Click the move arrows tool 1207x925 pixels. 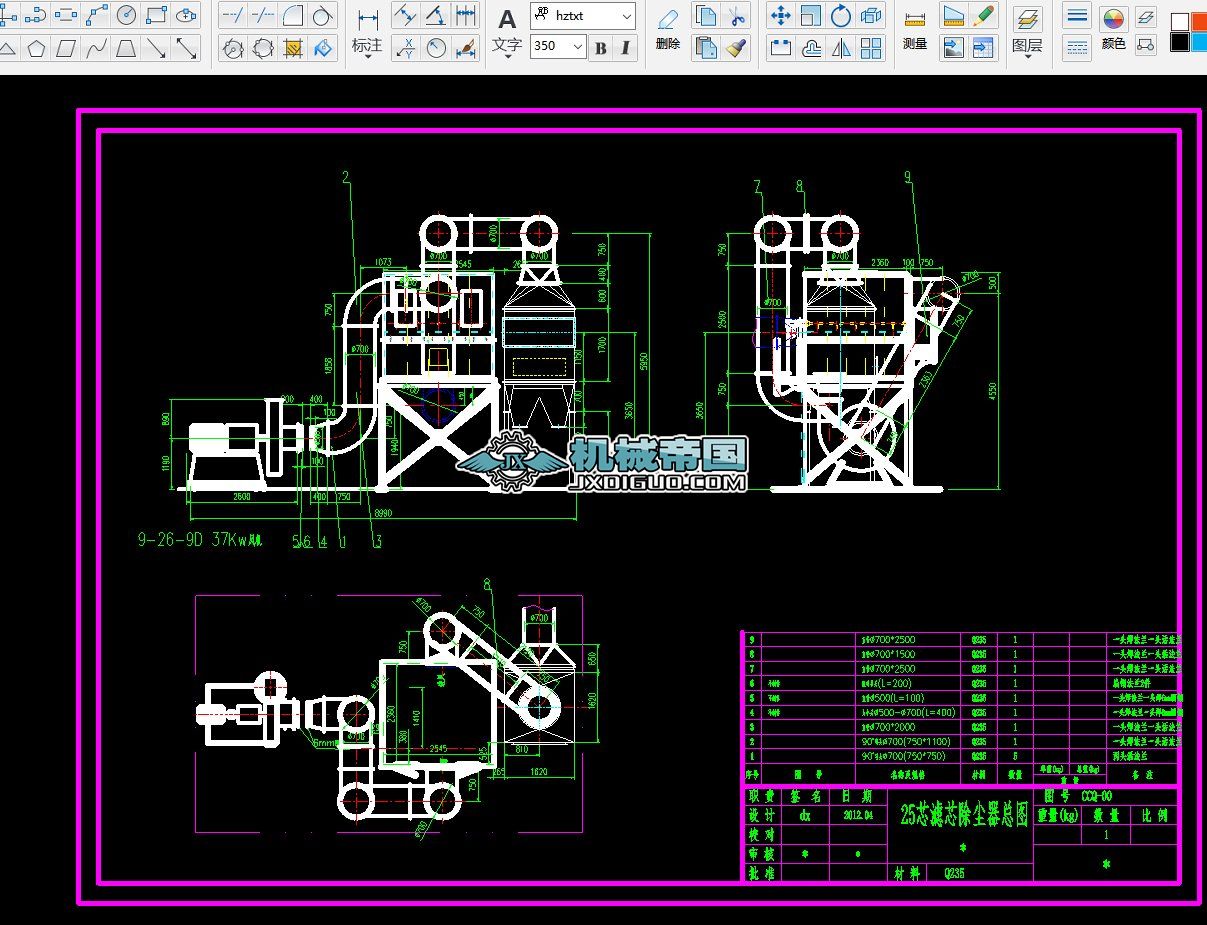coord(781,16)
